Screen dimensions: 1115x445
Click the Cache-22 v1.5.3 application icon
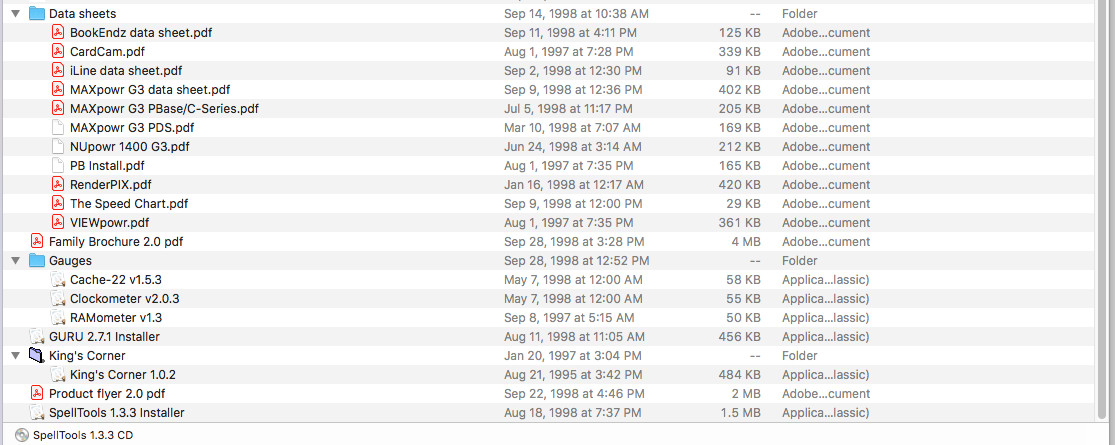click(58, 279)
